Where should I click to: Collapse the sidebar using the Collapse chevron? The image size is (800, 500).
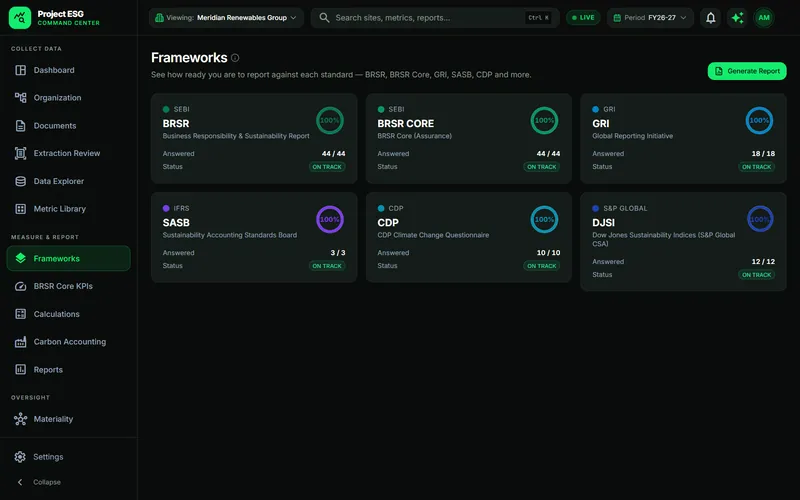click(20, 482)
